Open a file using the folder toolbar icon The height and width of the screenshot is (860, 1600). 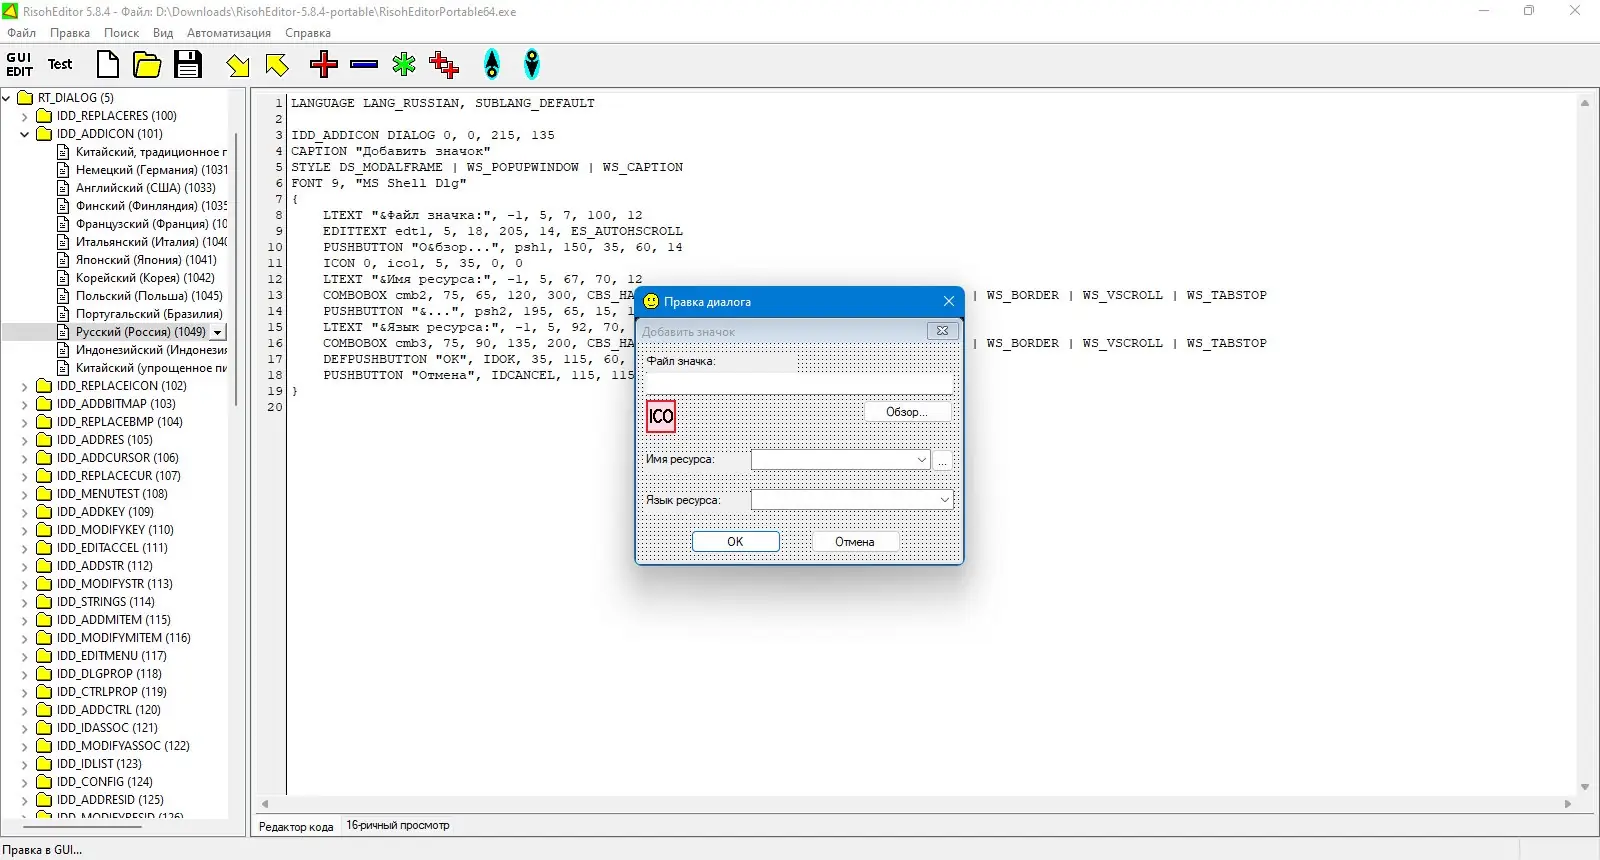point(147,65)
